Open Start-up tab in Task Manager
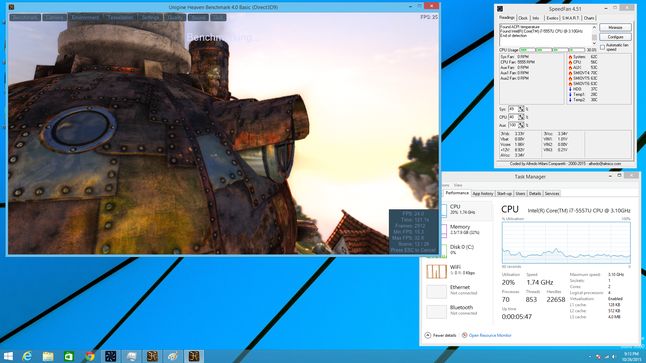This screenshot has width=646, height=363. pyautogui.click(x=504, y=193)
